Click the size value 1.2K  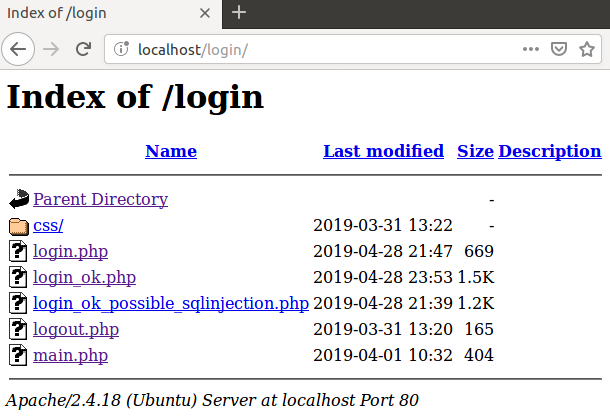click(476, 304)
